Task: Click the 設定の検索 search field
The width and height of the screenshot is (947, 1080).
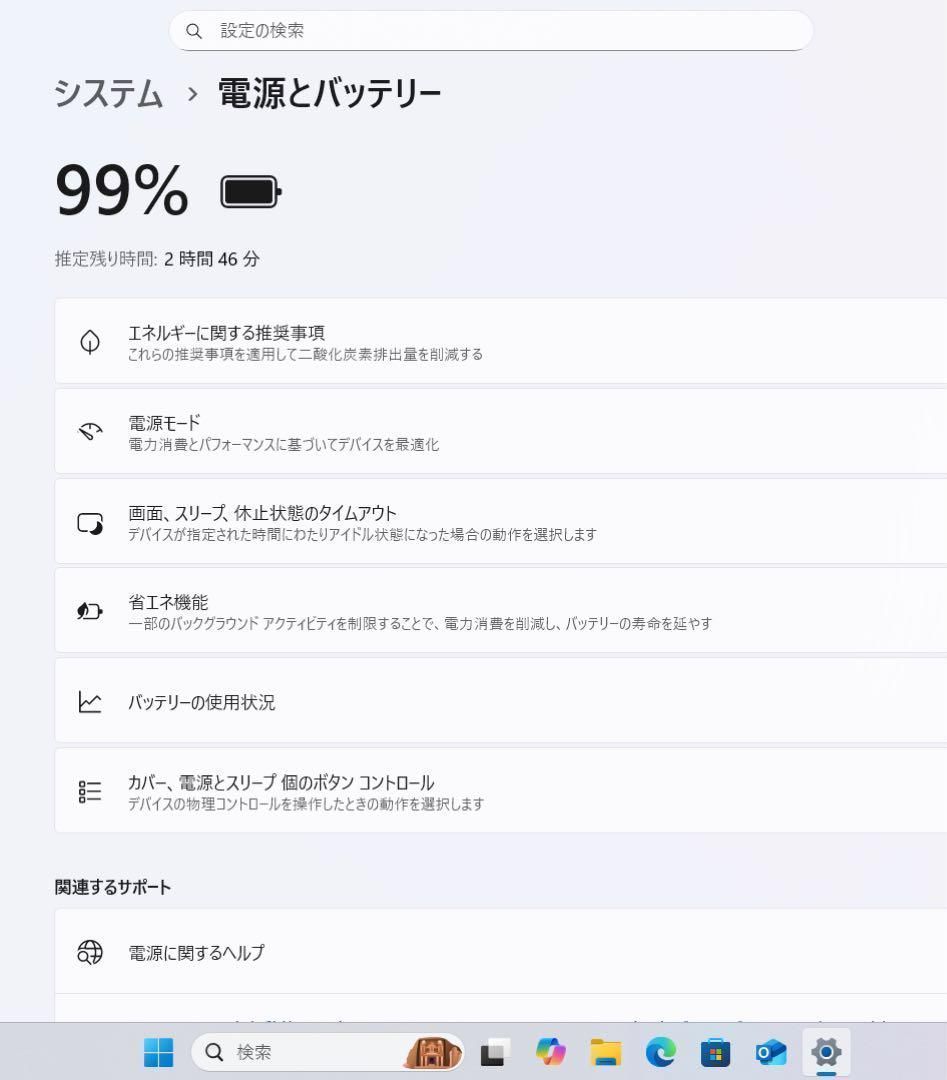Action: (x=490, y=31)
